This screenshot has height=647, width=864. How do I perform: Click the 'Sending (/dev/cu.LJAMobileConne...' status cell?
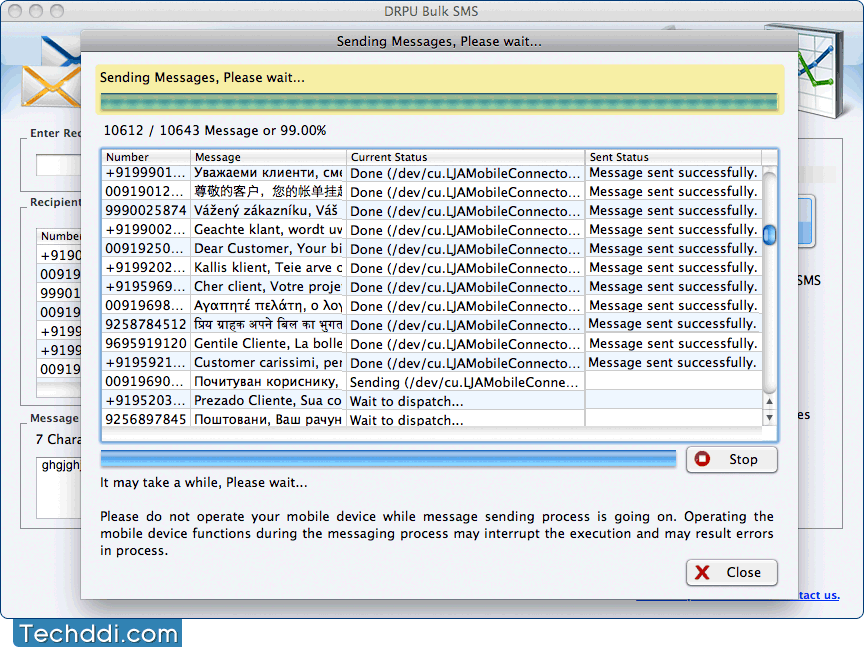coord(464,382)
